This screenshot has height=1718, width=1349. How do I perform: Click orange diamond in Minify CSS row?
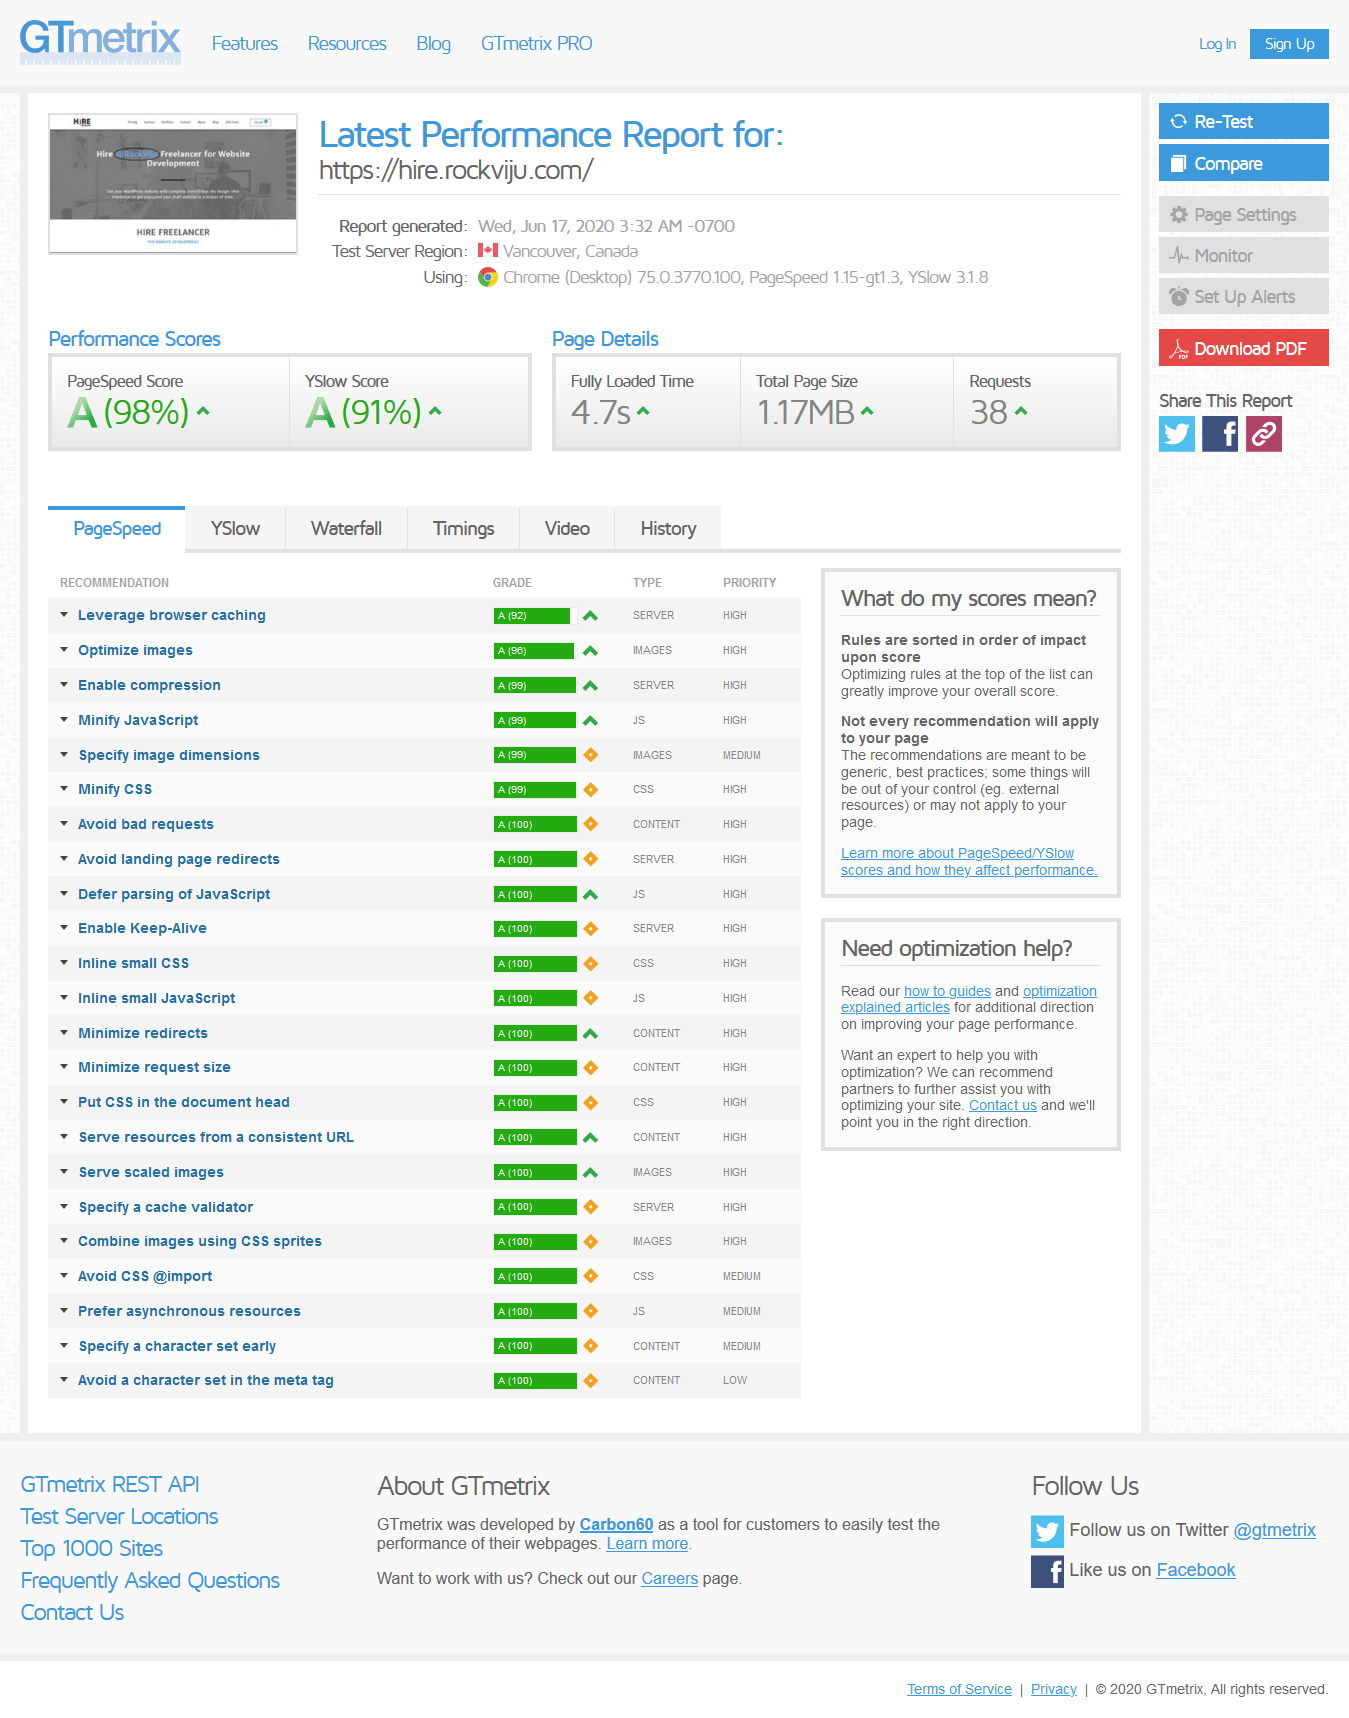pyautogui.click(x=590, y=790)
